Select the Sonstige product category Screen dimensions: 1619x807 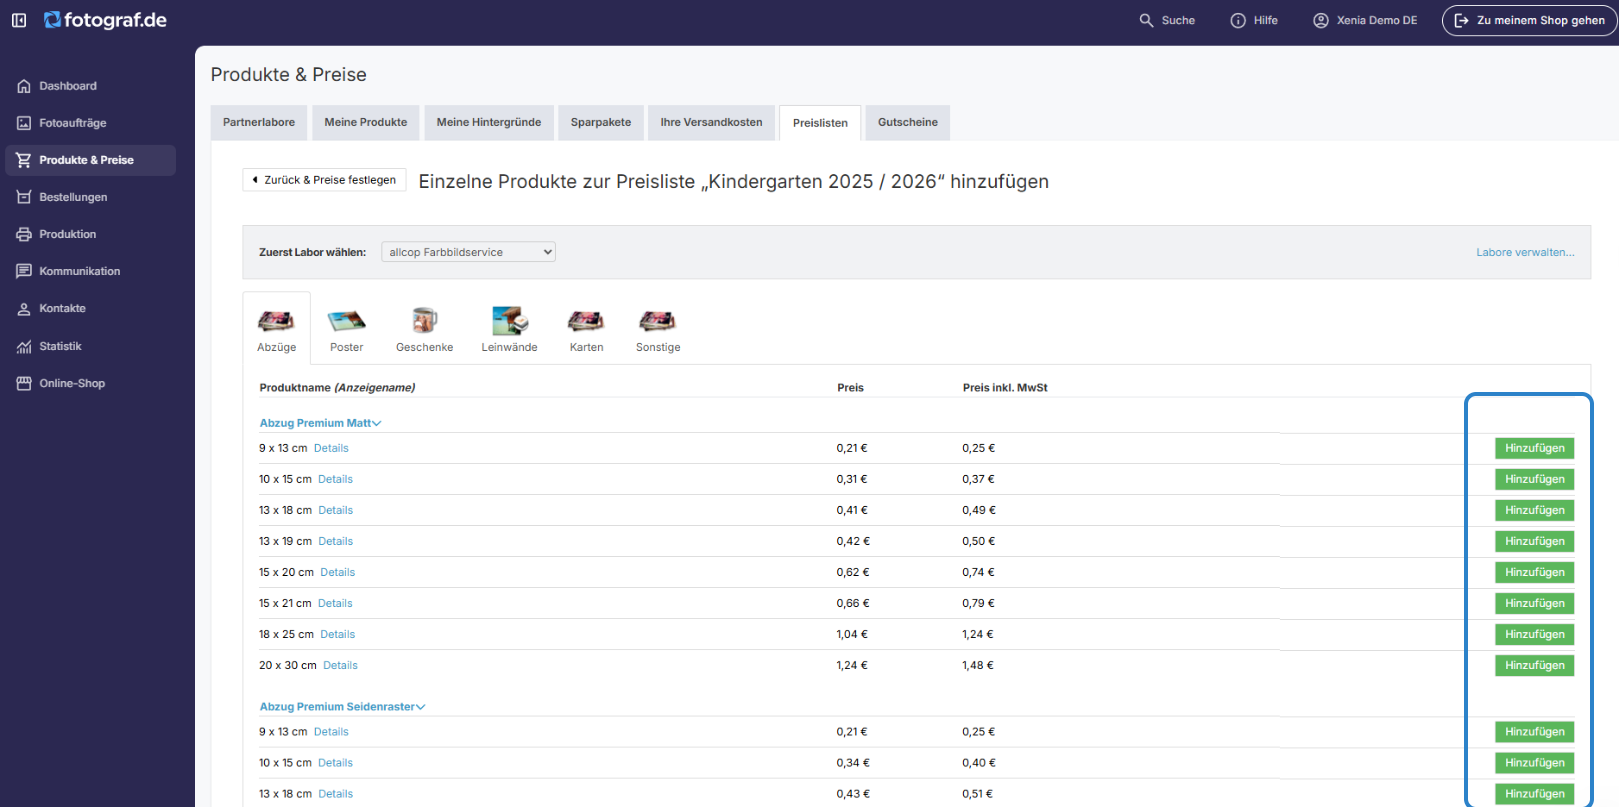click(x=658, y=329)
